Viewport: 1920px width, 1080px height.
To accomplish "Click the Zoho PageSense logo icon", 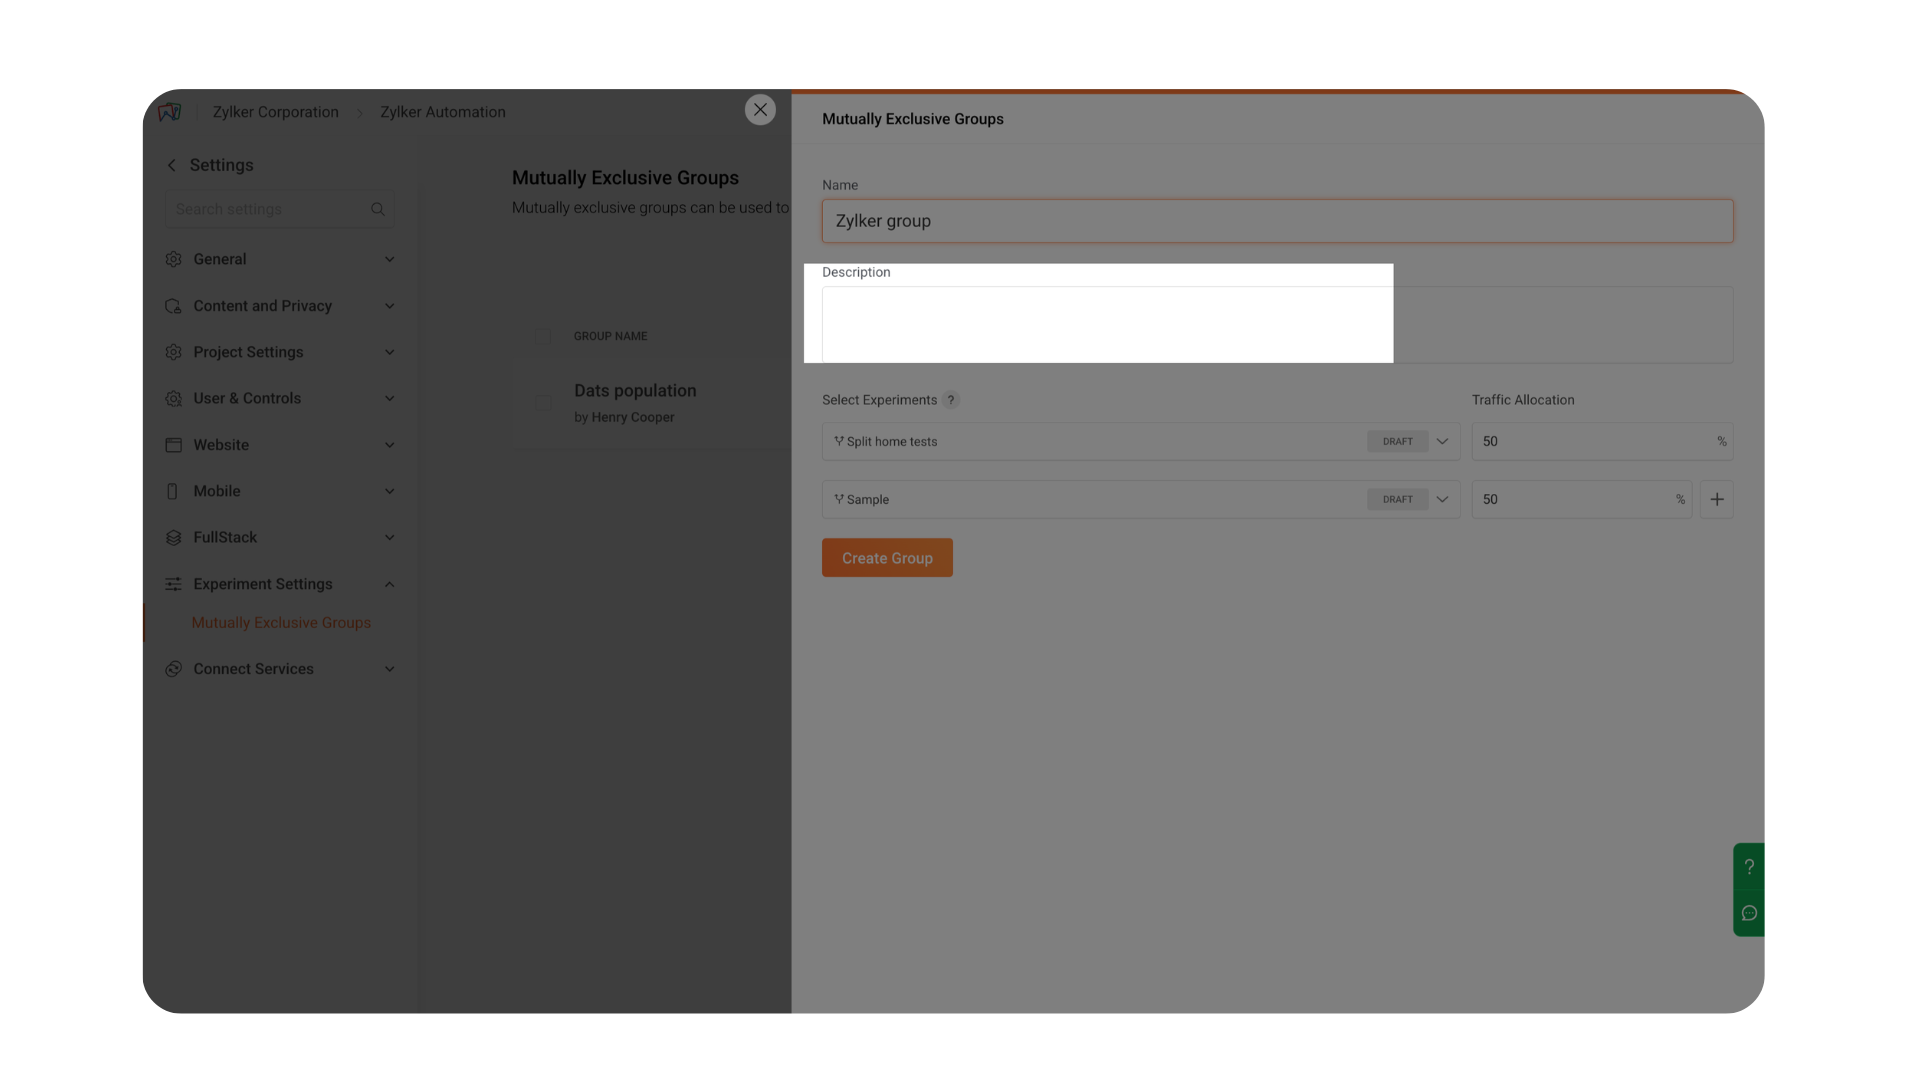I will (x=170, y=112).
